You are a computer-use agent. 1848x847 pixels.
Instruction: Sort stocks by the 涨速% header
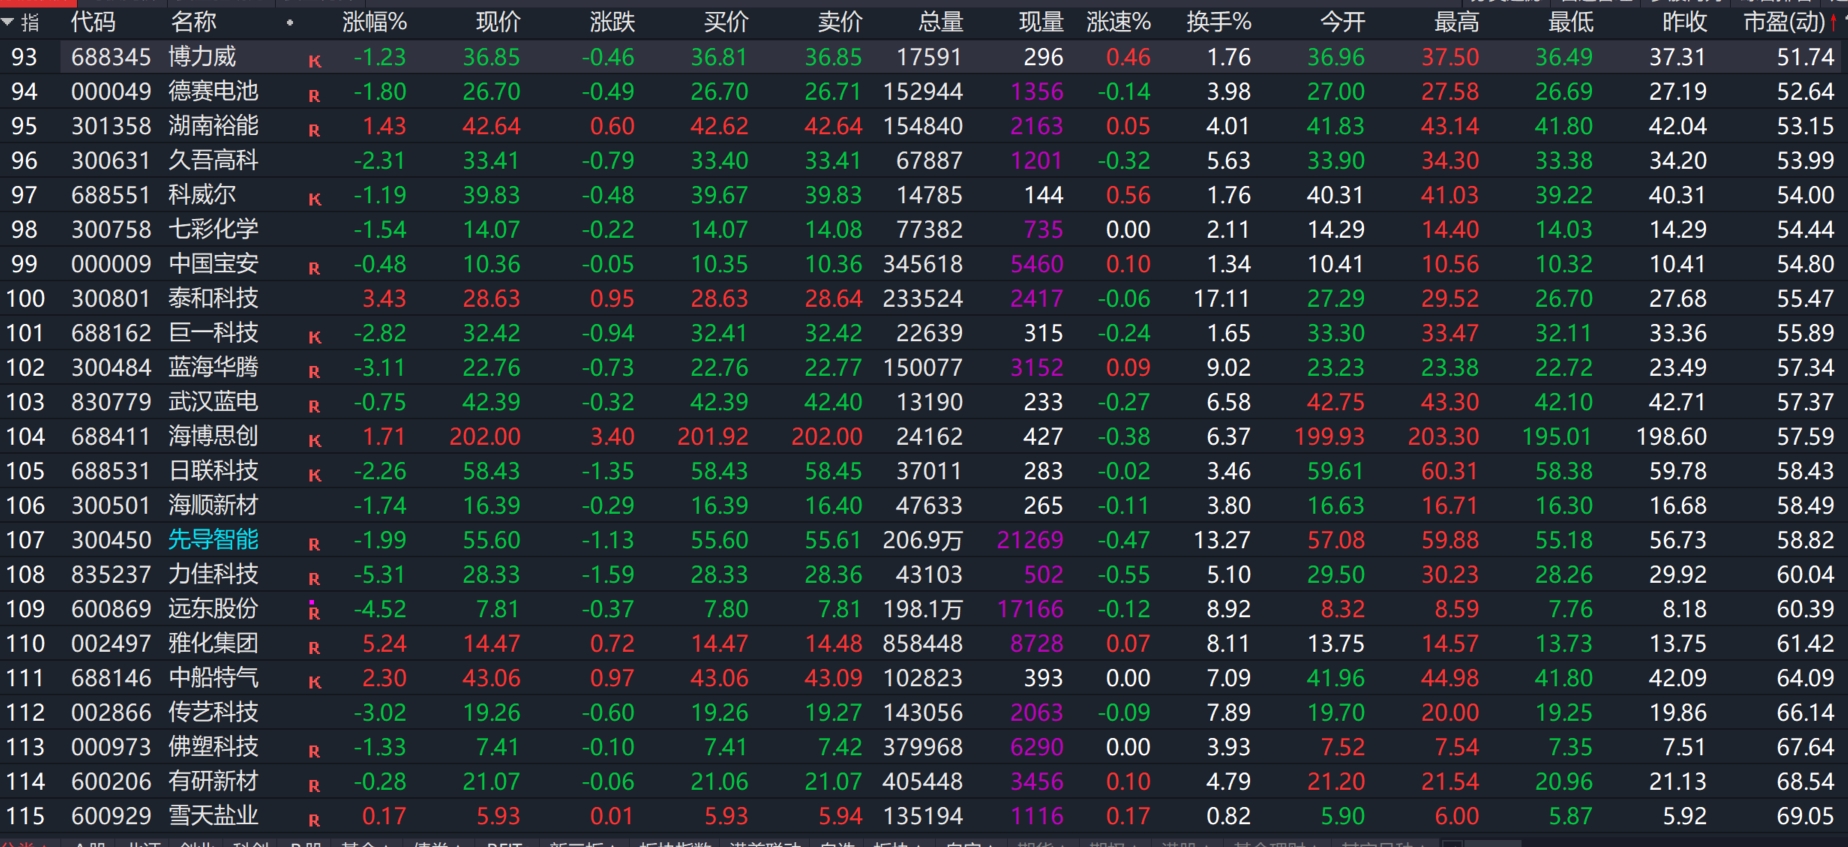coord(1119,22)
